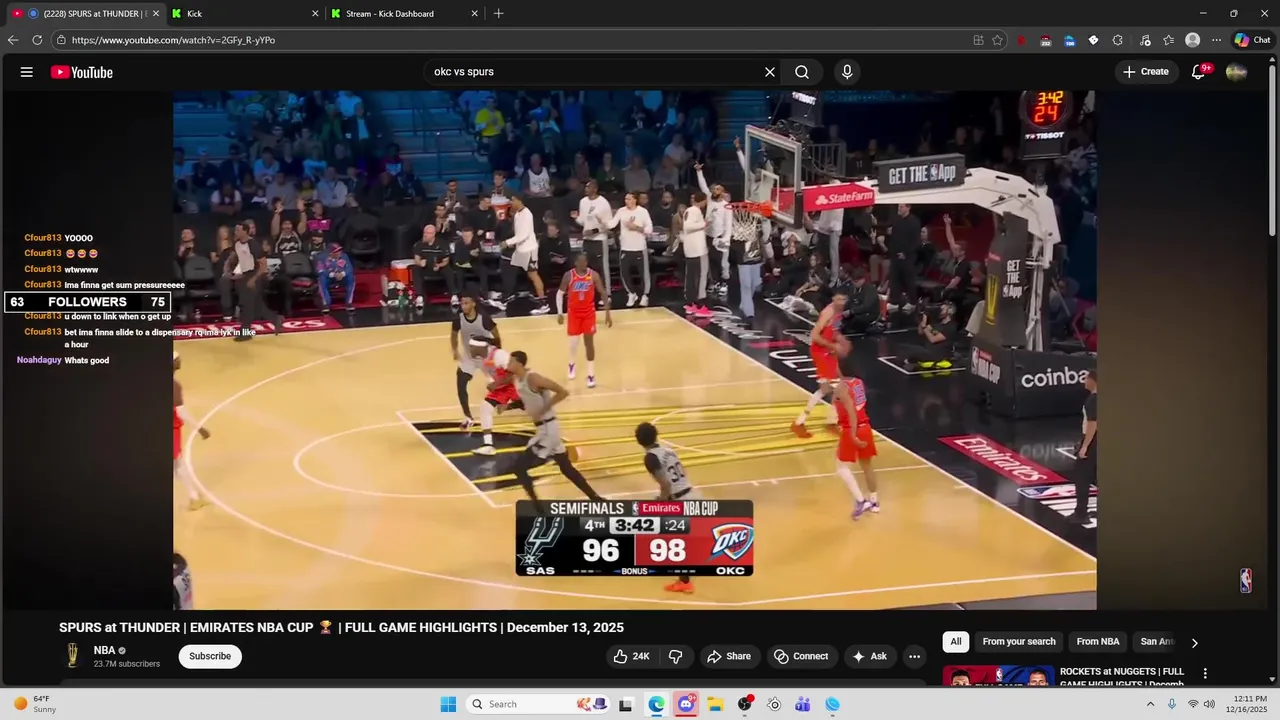The width and height of the screenshot is (1280, 720).
Task: Search with your voice microphone button
Action: click(847, 72)
